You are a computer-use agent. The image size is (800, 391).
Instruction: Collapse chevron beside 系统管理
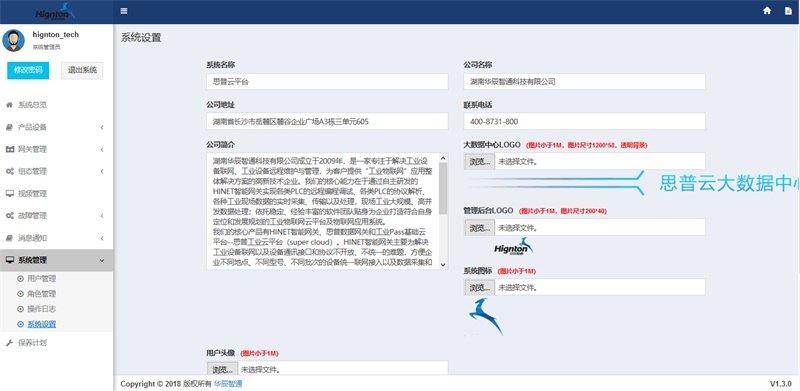point(102,260)
